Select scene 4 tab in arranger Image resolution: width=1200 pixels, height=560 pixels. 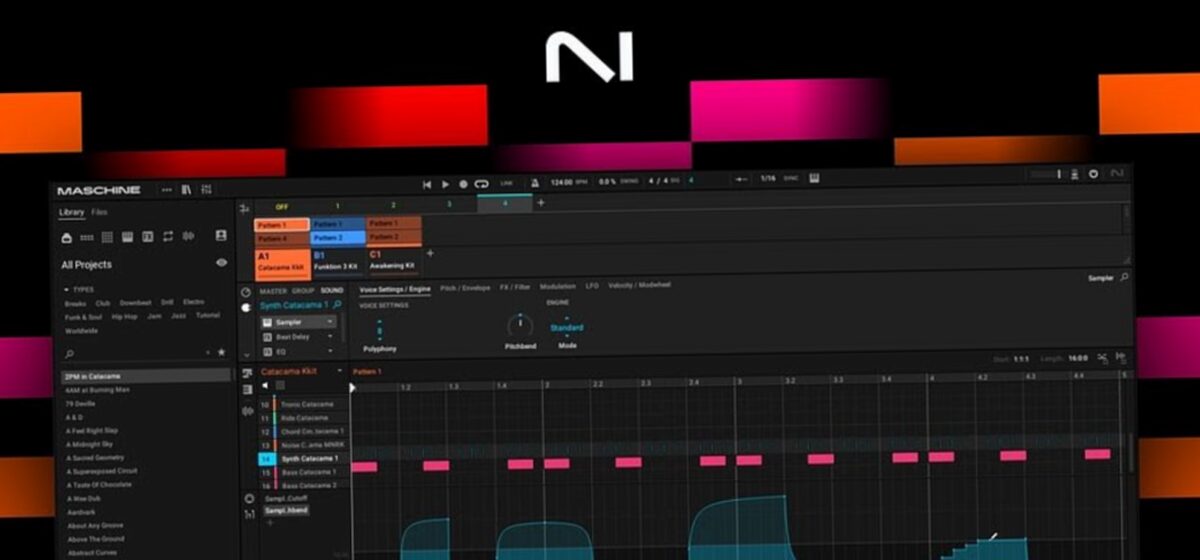tap(504, 203)
